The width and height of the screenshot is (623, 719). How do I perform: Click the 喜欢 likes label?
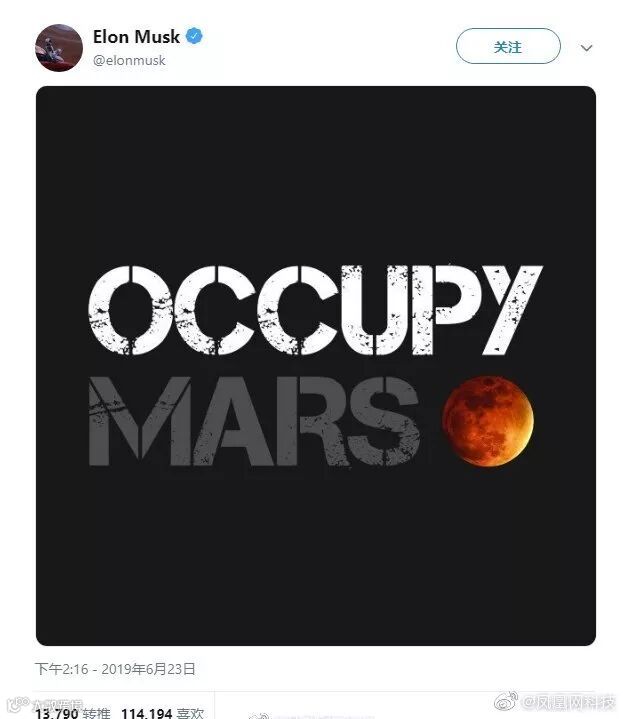pyautogui.click(x=190, y=713)
